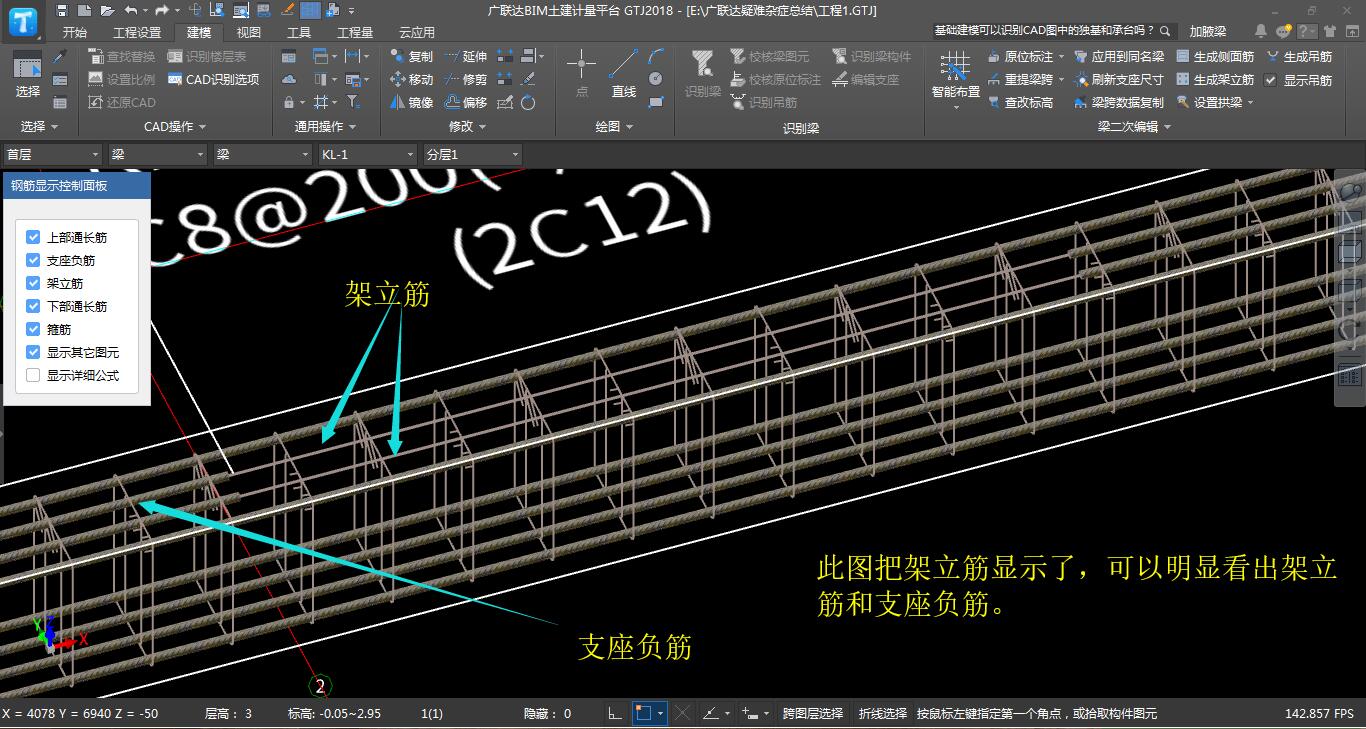Choose the arc drawing tool icon
This screenshot has height=729, width=1366.
pos(656,56)
